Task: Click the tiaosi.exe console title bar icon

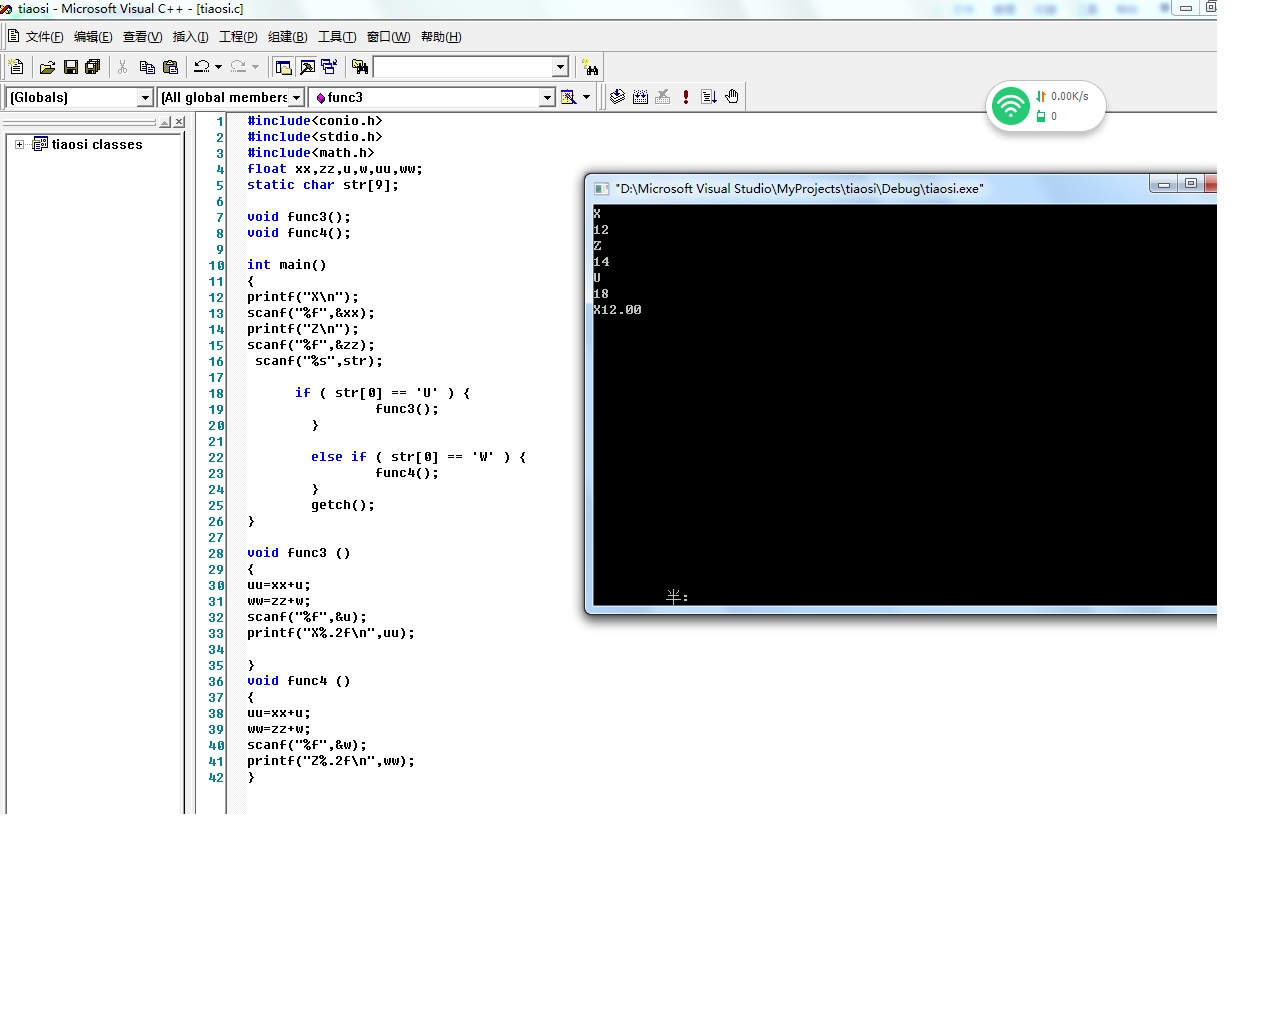Action: coord(601,188)
